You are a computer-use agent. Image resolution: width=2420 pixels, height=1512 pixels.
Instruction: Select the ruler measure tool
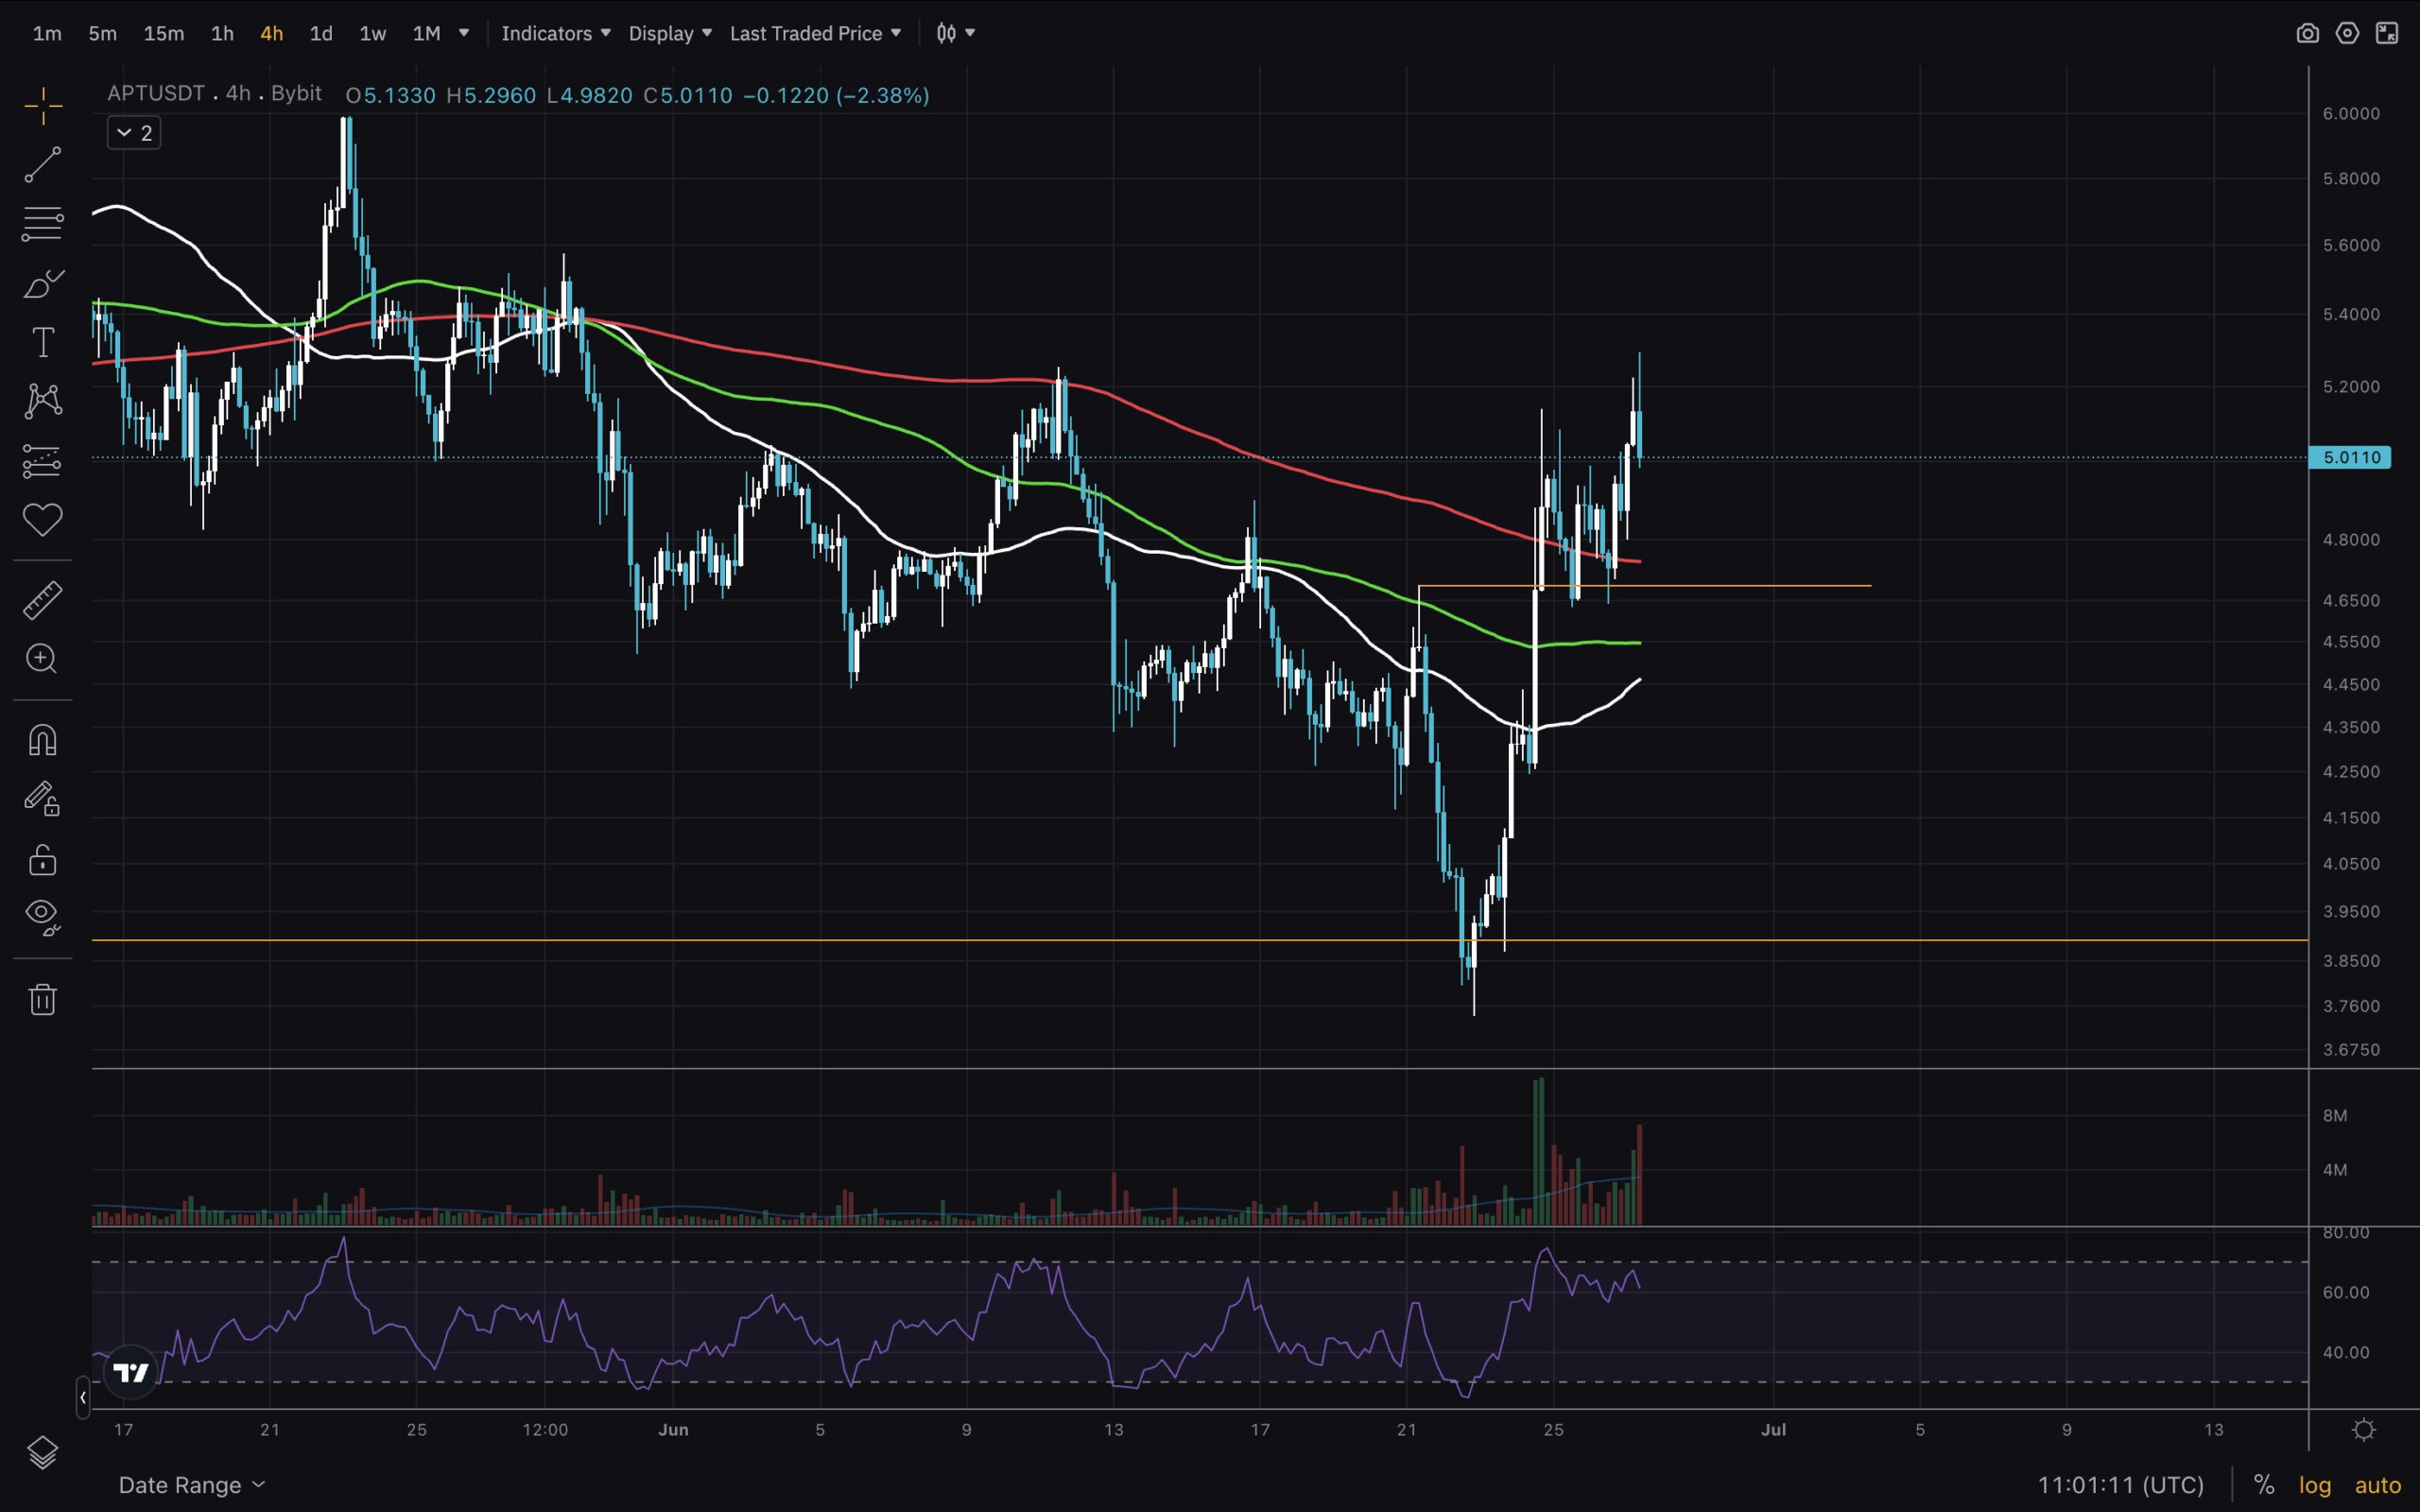pyautogui.click(x=42, y=600)
